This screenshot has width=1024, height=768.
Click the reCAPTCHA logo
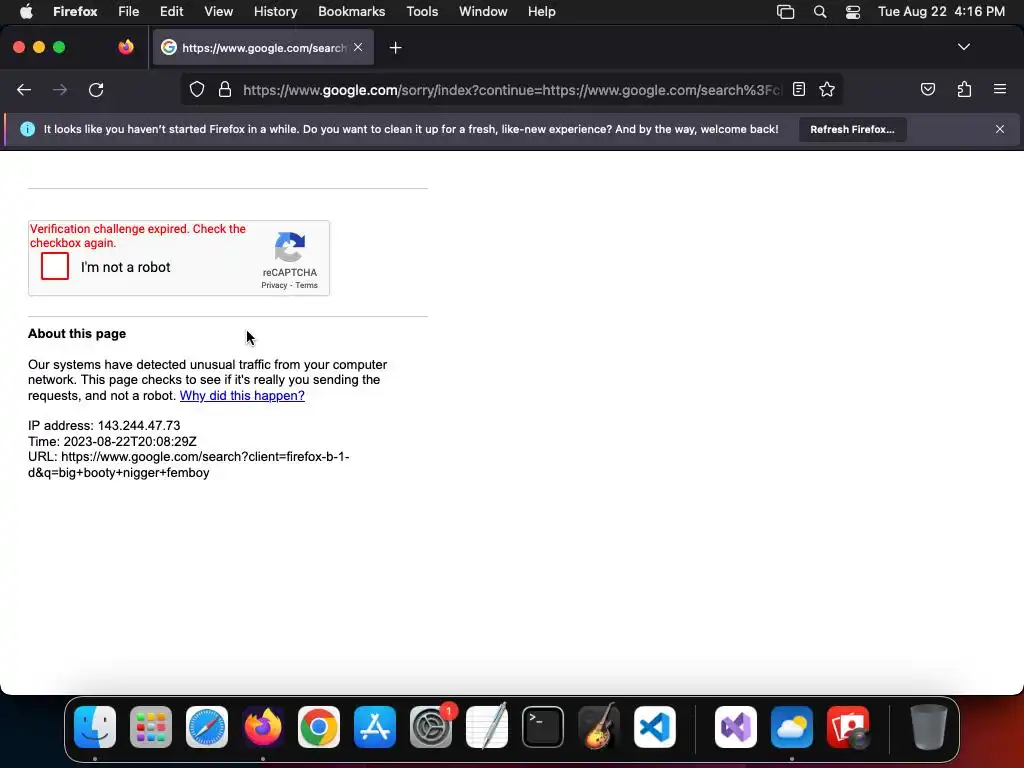290,248
